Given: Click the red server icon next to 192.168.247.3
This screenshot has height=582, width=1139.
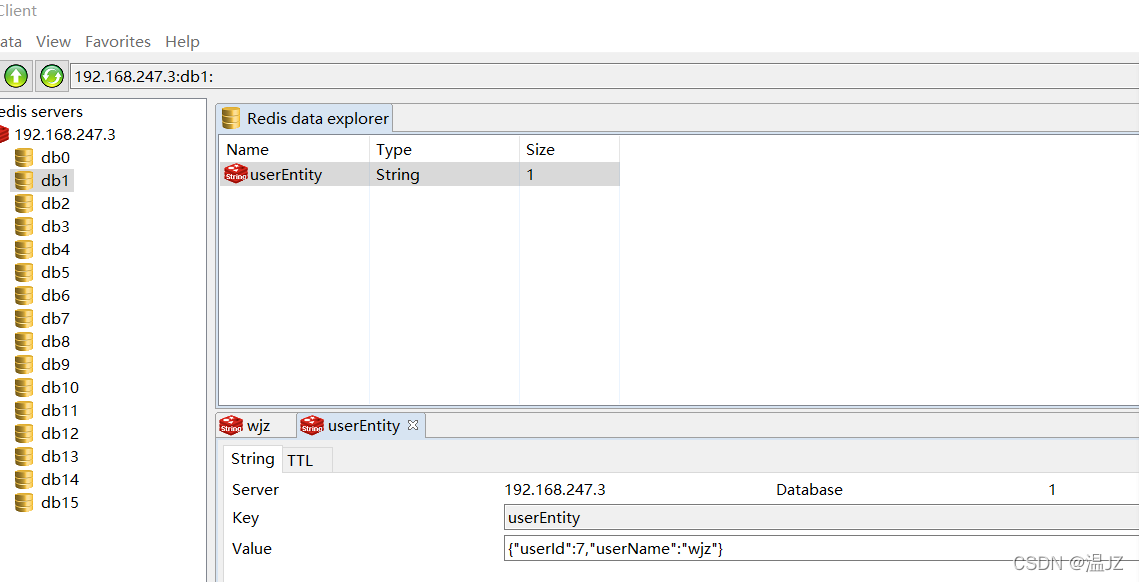Looking at the screenshot, I should pyautogui.click(x=3, y=134).
